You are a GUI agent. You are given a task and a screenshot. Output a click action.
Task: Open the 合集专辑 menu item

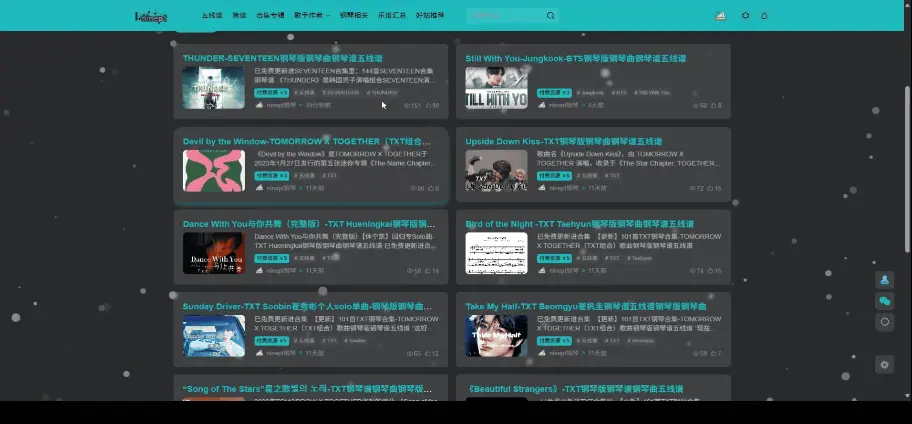tap(270, 16)
